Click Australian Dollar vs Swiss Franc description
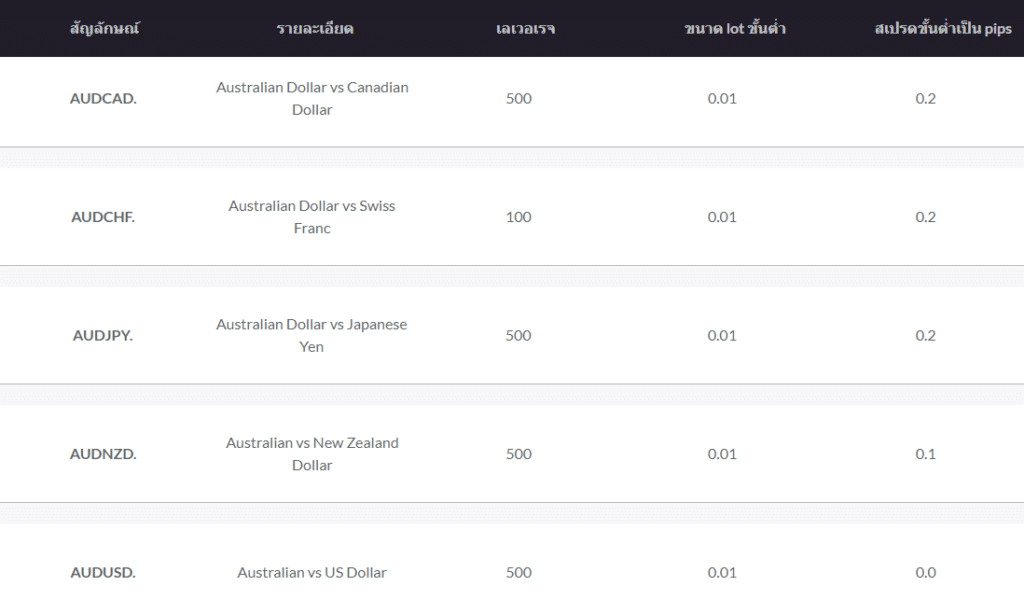 tap(312, 217)
